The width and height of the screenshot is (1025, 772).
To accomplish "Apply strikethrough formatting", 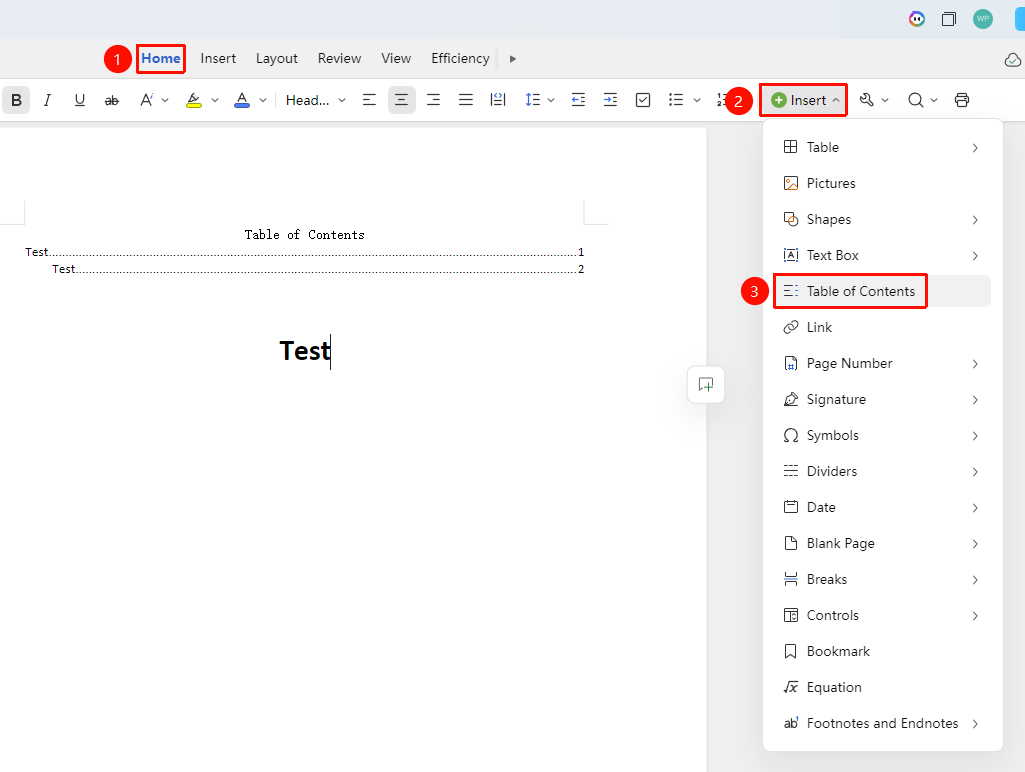I will tap(112, 100).
